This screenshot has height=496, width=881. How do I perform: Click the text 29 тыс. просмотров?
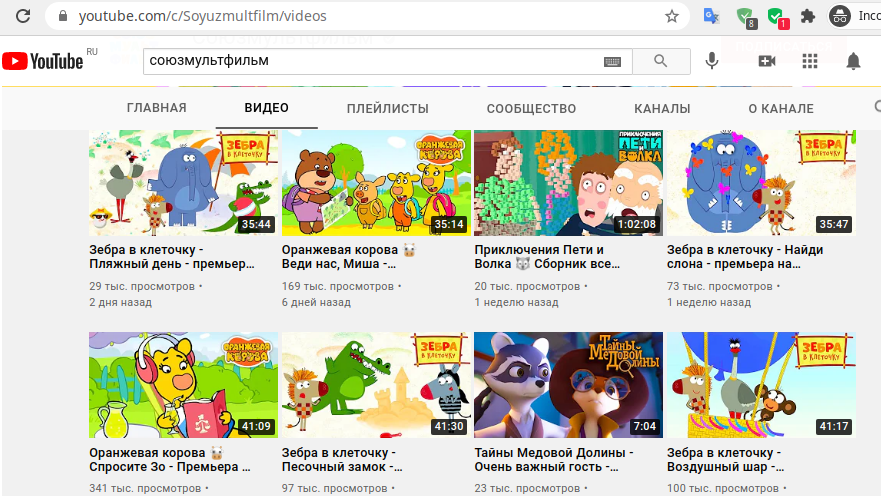142,286
